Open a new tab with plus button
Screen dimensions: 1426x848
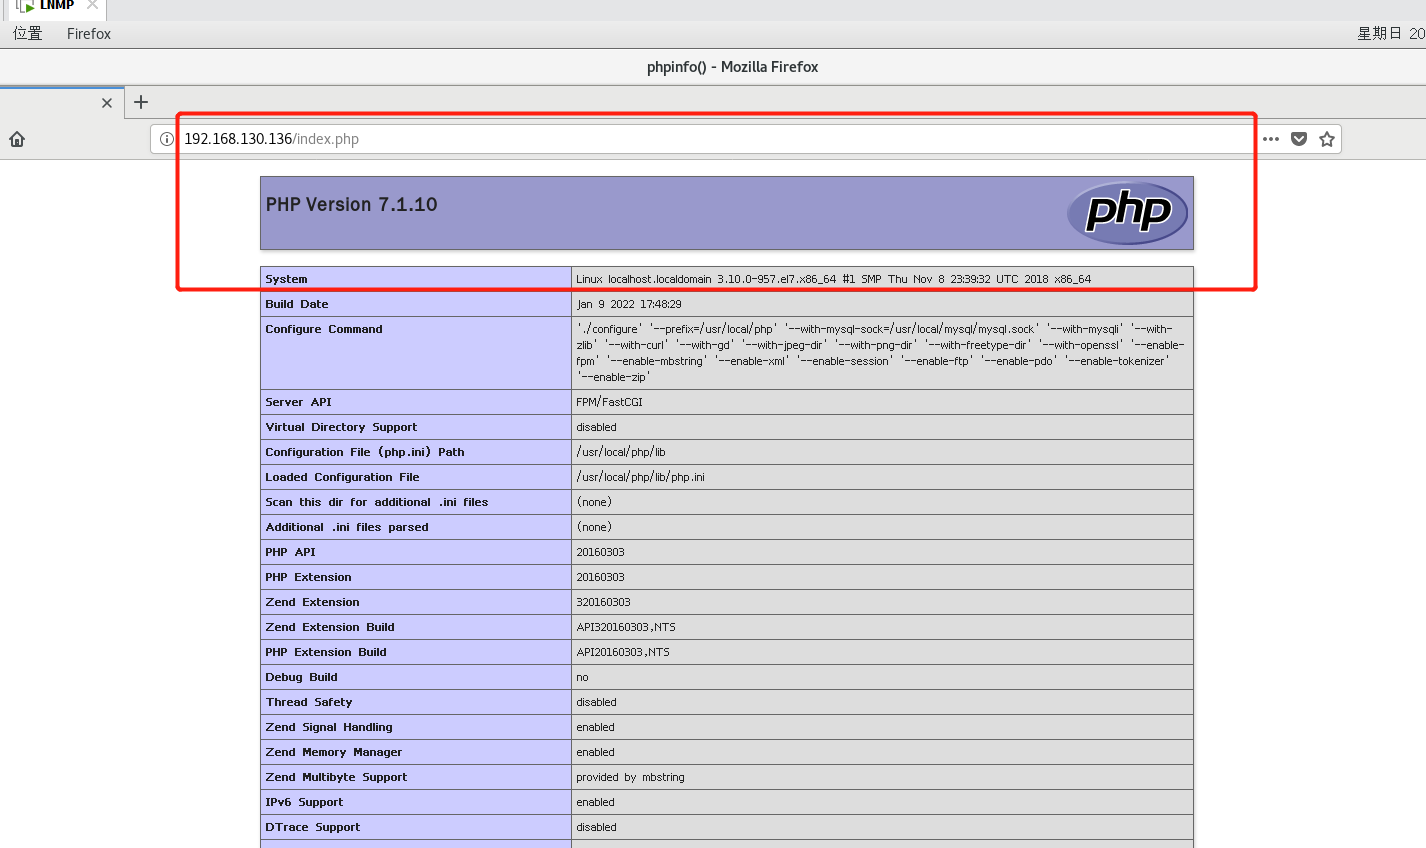click(x=141, y=102)
